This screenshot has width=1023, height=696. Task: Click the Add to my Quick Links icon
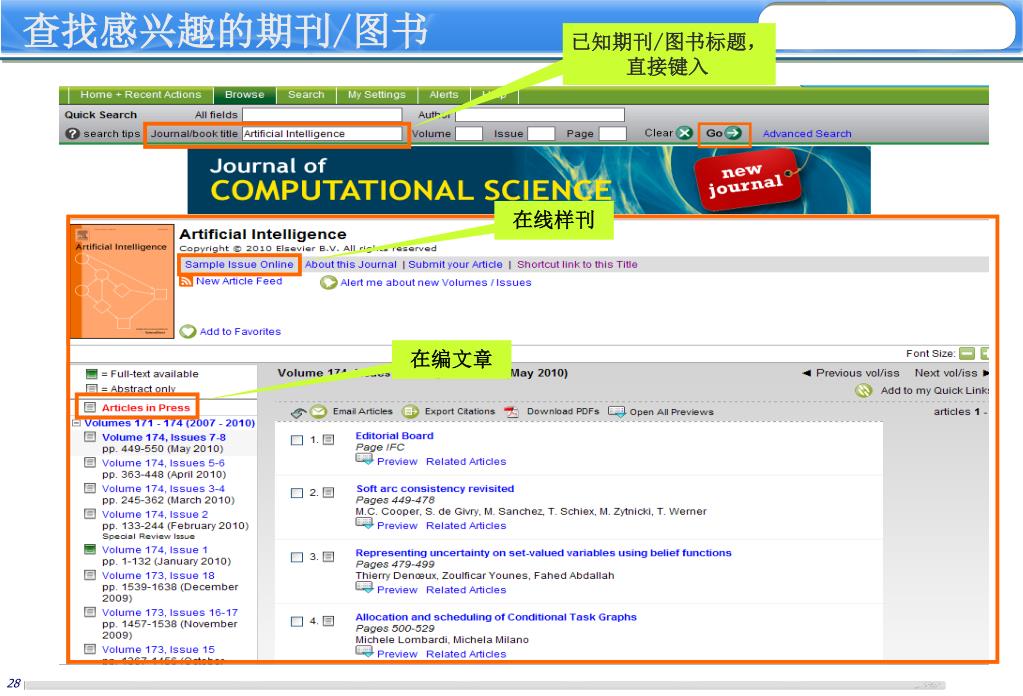[x=864, y=390]
